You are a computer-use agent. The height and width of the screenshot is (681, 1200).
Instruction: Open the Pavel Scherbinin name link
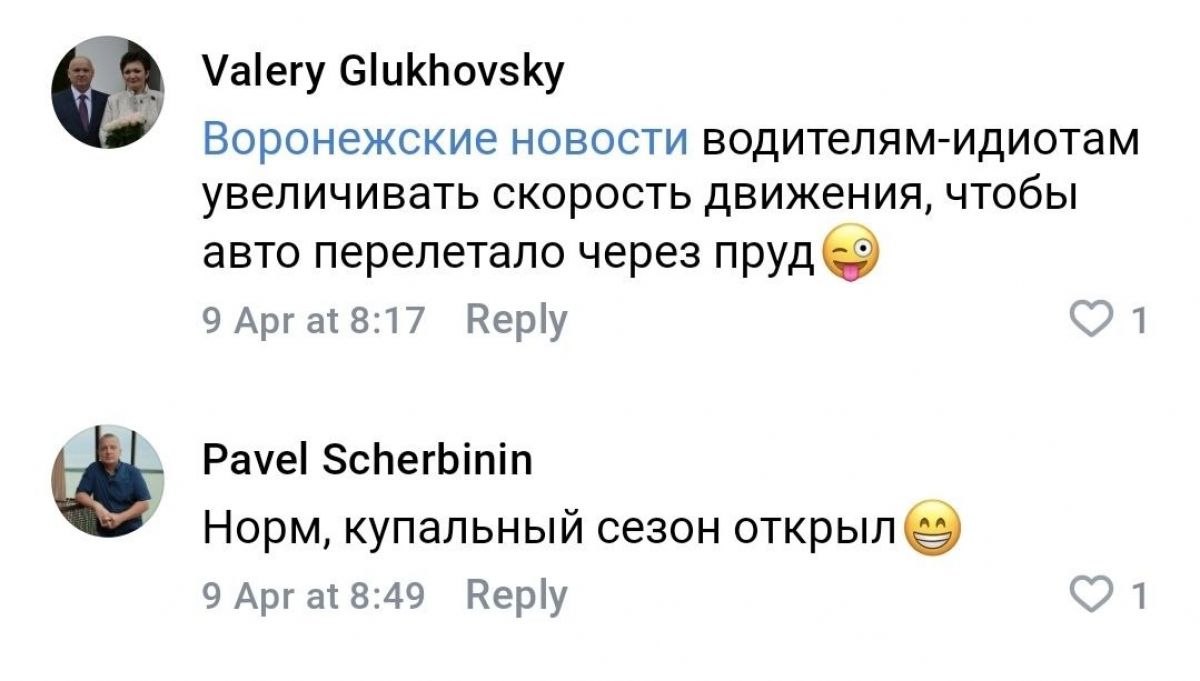coord(367,461)
